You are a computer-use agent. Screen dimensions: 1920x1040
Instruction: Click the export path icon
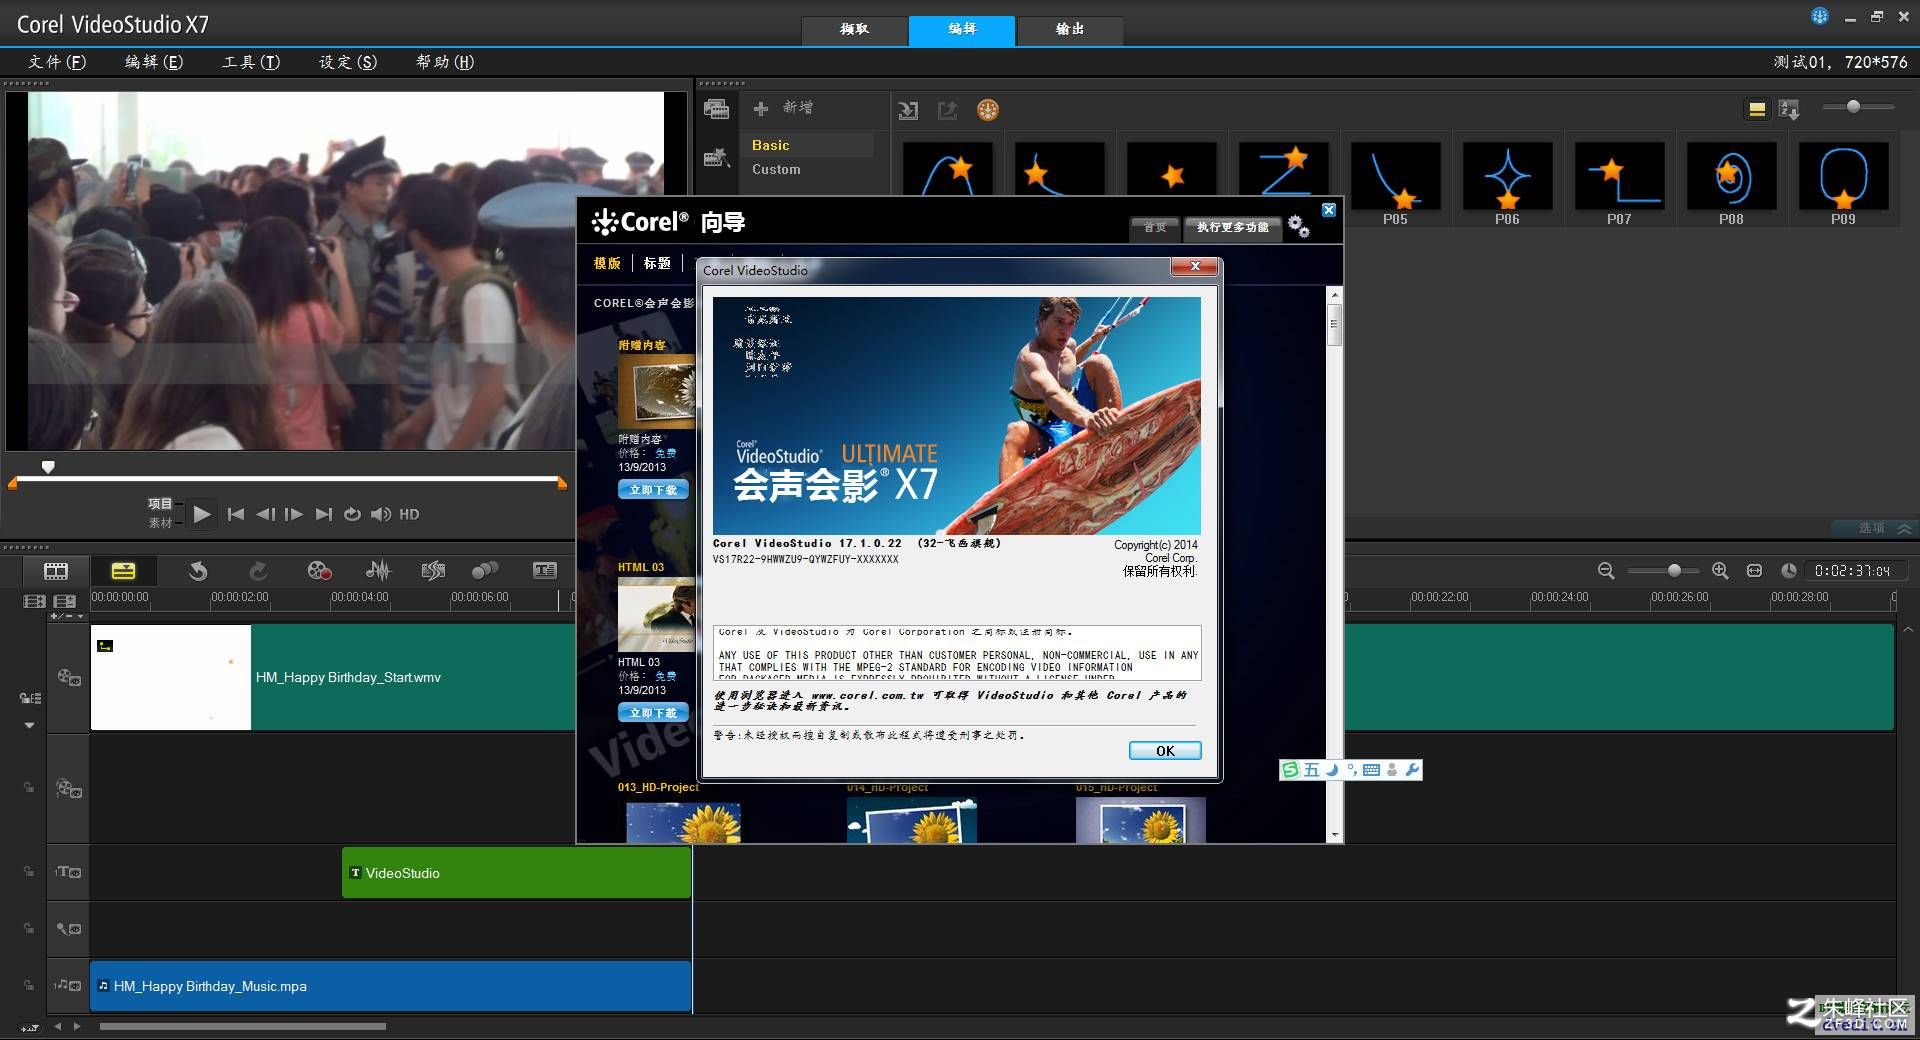(x=947, y=110)
